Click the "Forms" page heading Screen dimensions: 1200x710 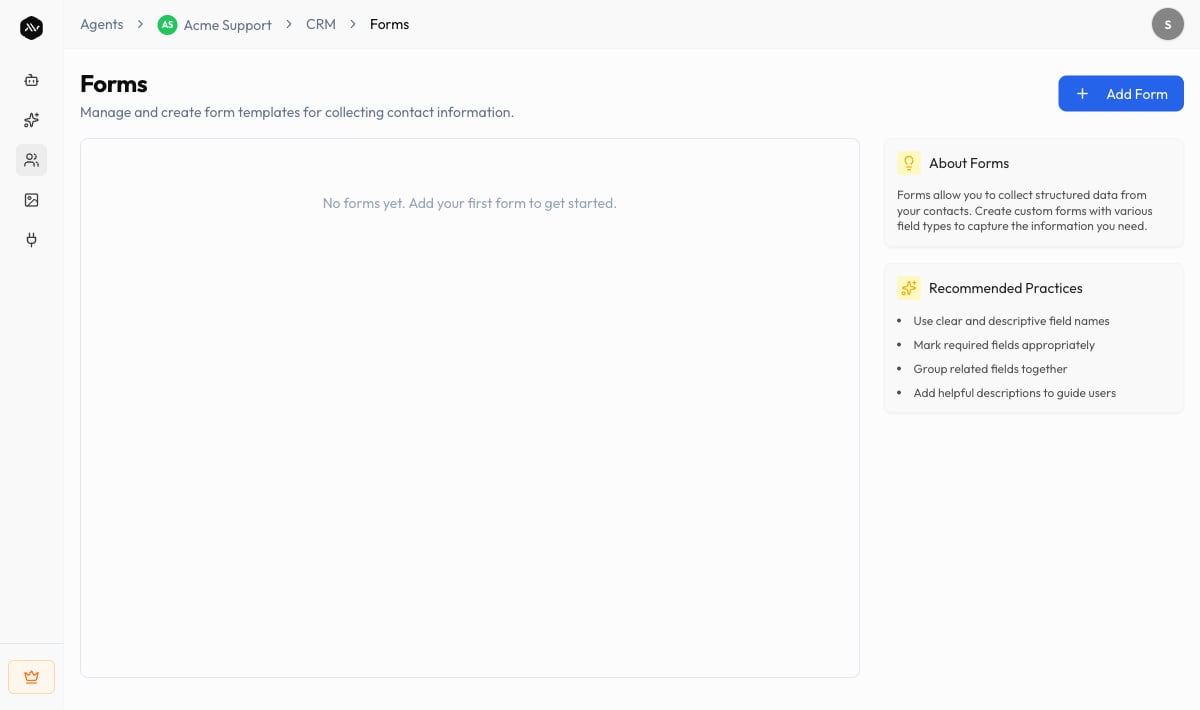coord(114,84)
